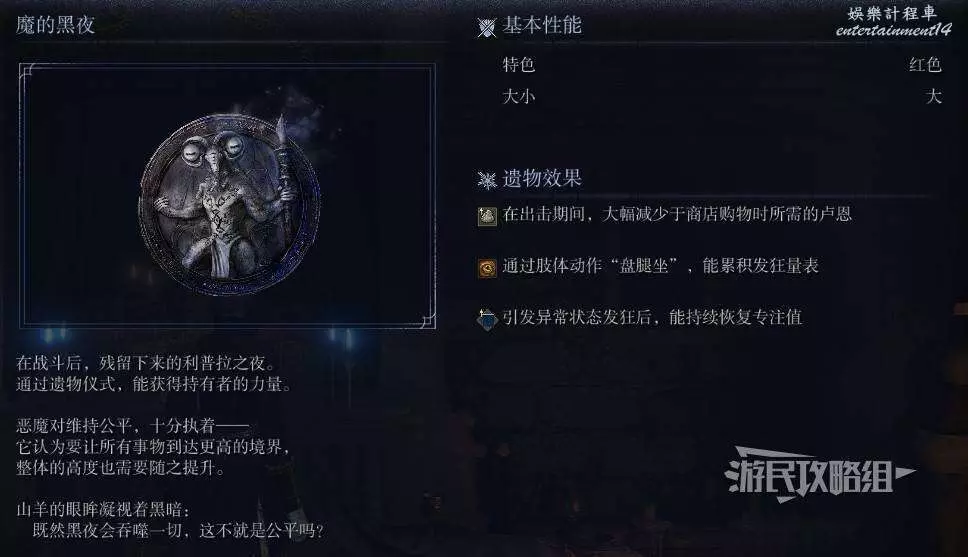Click the goat demon relic medallion image
The height and width of the screenshot is (557, 968).
[x=230, y=204]
